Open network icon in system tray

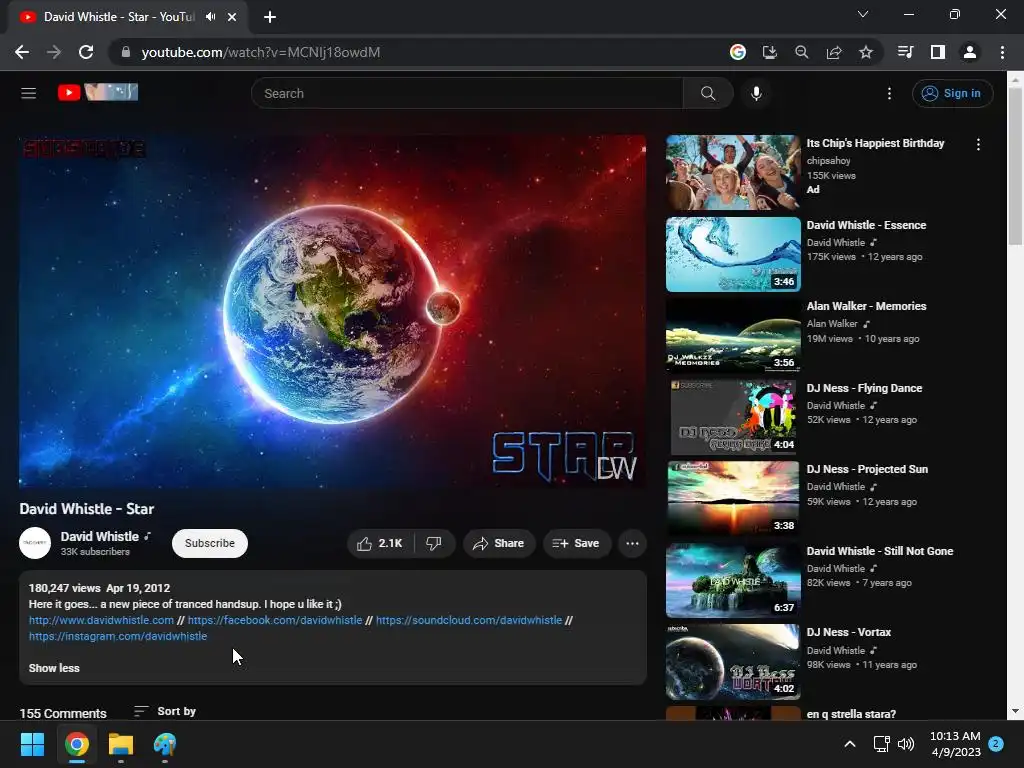[882, 744]
